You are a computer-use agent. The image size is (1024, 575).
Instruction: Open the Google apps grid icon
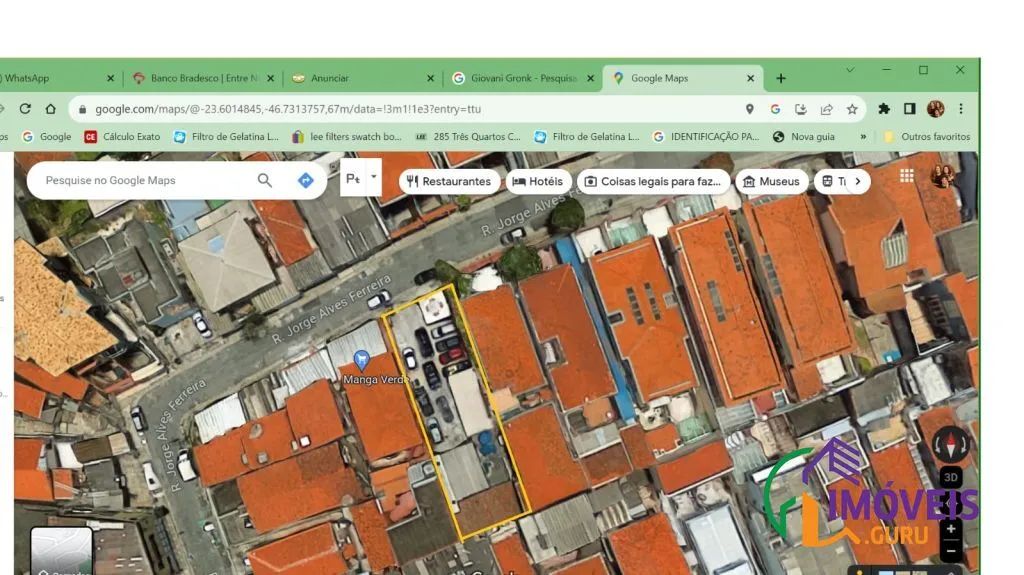tap(906, 176)
